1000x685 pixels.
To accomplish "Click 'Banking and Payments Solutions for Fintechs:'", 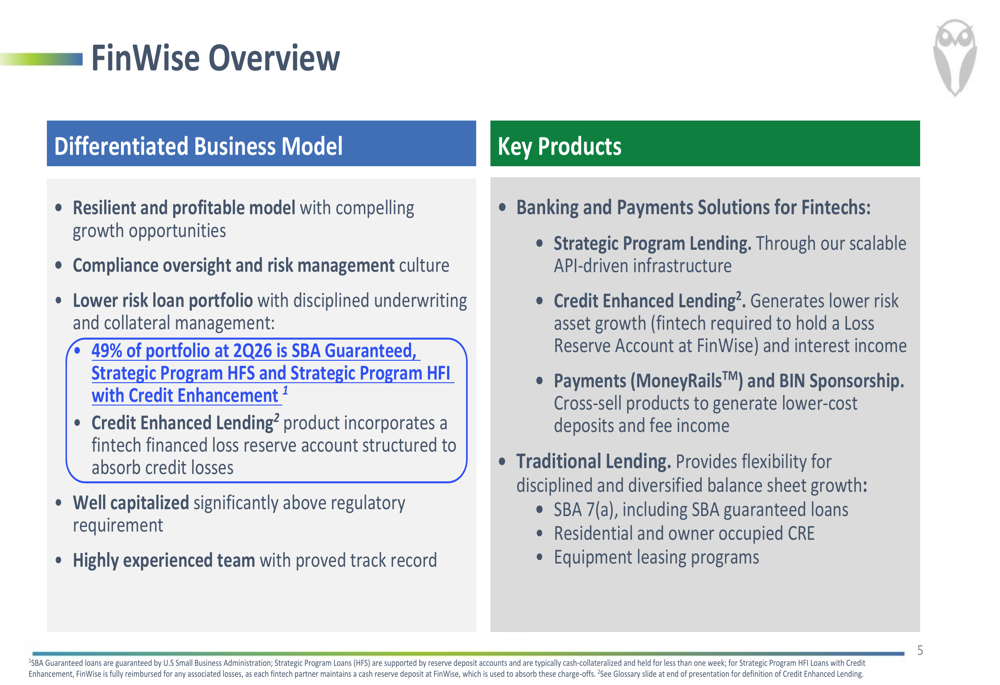I will point(693,207).
